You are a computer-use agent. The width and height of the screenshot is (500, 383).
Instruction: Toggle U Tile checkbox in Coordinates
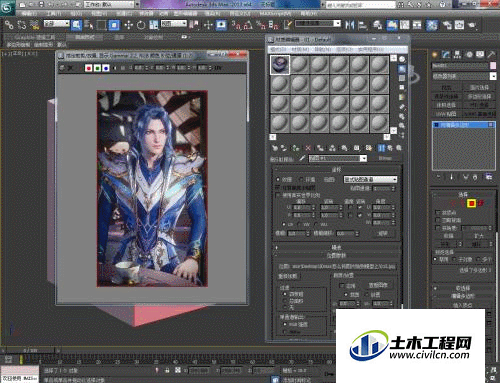click(360, 207)
